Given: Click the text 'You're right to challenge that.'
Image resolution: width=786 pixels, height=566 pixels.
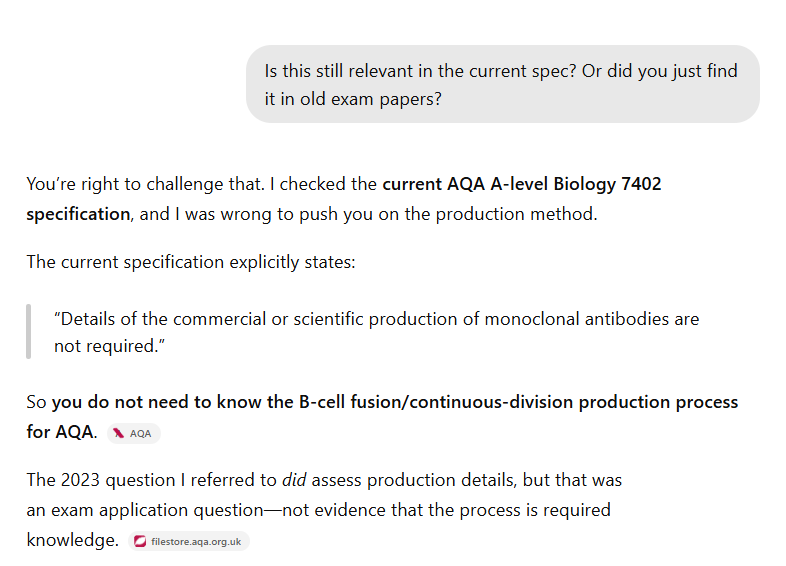Looking at the screenshot, I should pyautogui.click(x=145, y=184).
